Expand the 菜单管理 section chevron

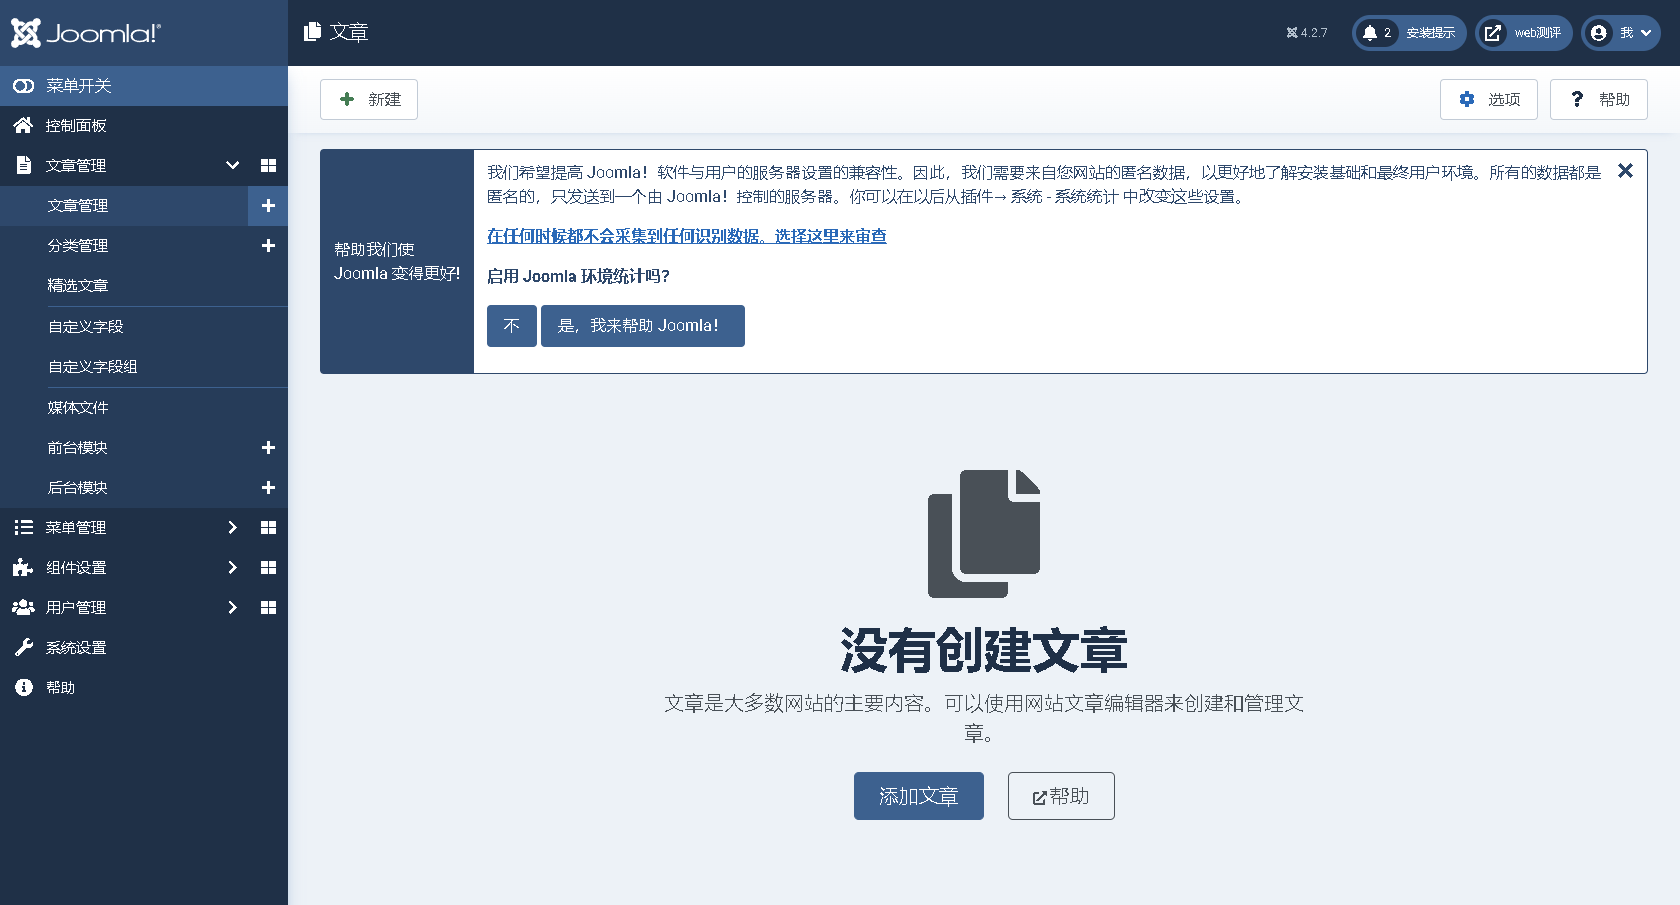pos(232,528)
